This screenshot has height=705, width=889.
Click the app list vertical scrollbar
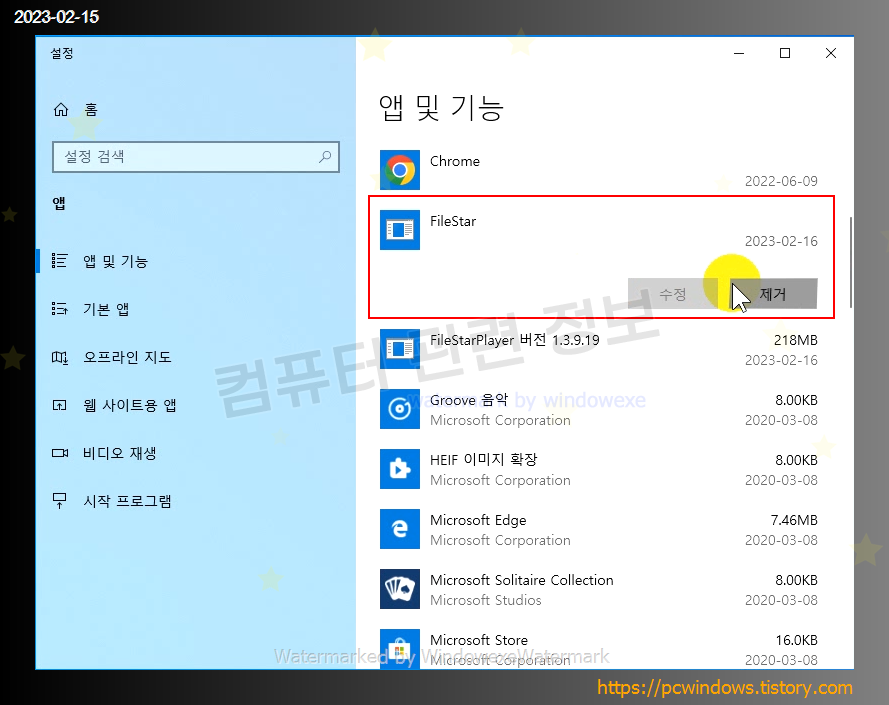coord(850,262)
